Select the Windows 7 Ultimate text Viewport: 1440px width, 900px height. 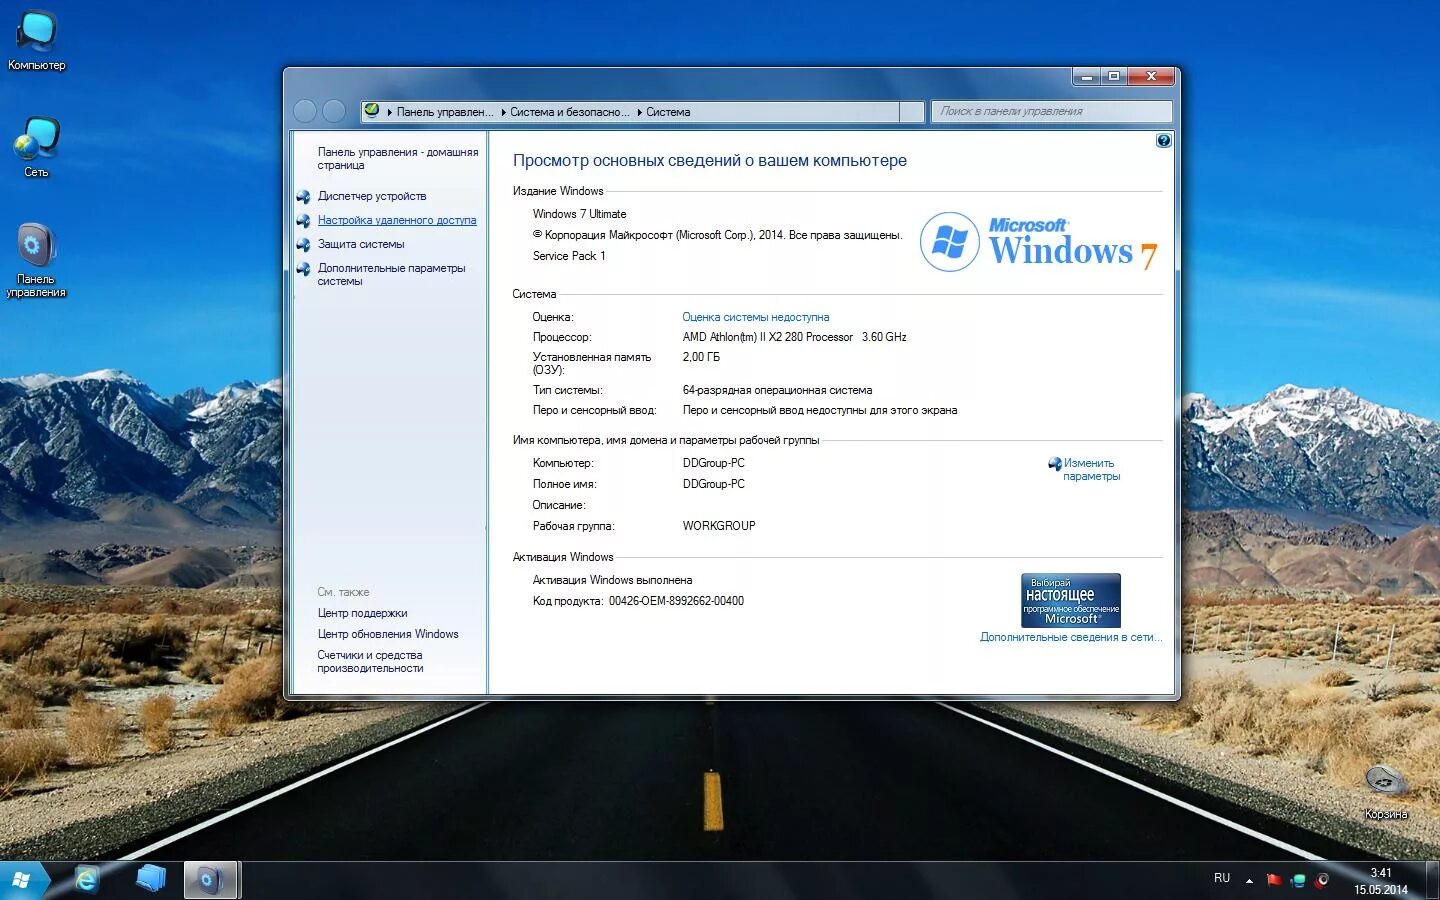click(x=579, y=214)
